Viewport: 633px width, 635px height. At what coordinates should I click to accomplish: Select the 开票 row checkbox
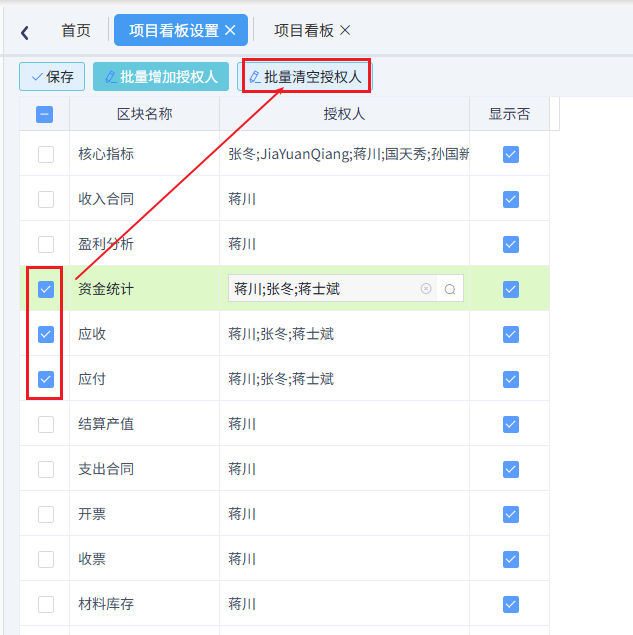46,514
